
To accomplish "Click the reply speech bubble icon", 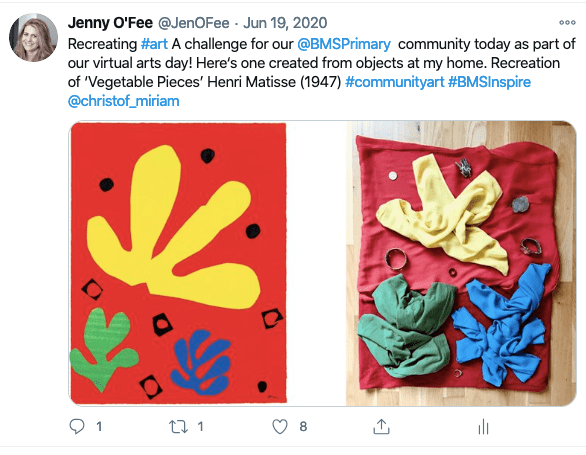I will coord(77,426).
